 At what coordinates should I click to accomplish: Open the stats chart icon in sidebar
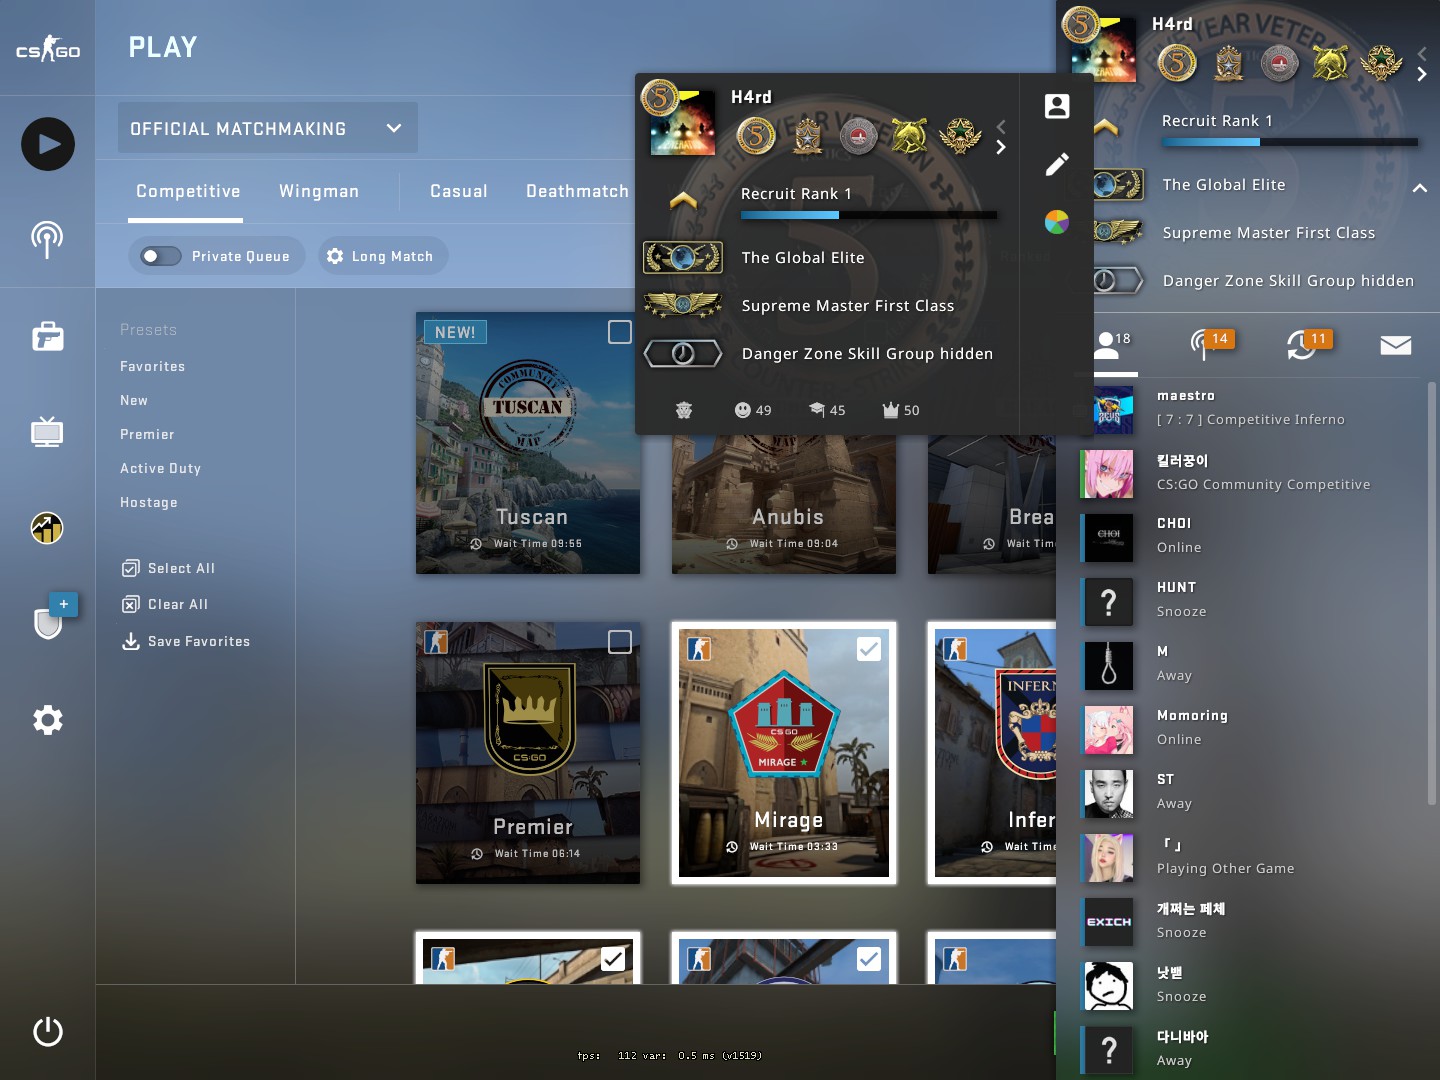[47, 527]
